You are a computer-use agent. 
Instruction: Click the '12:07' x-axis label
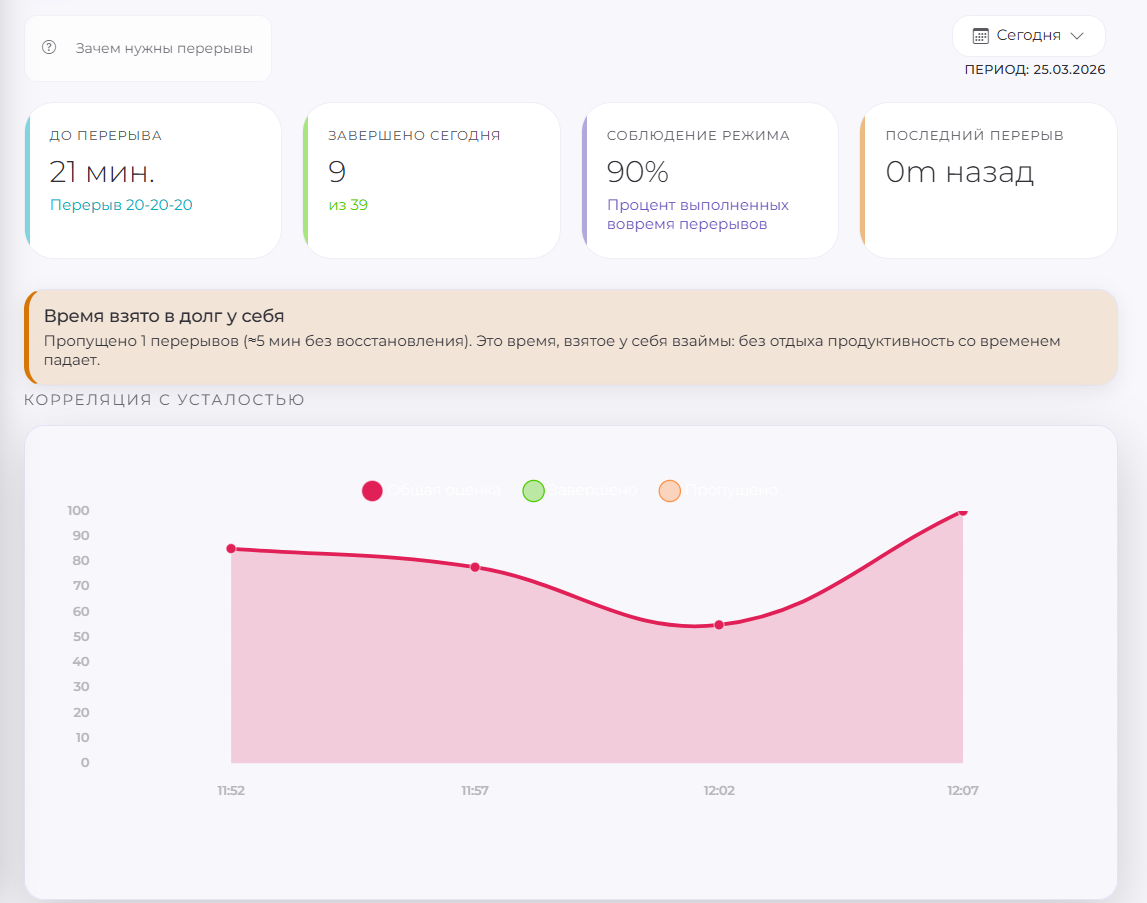(x=963, y=790)
